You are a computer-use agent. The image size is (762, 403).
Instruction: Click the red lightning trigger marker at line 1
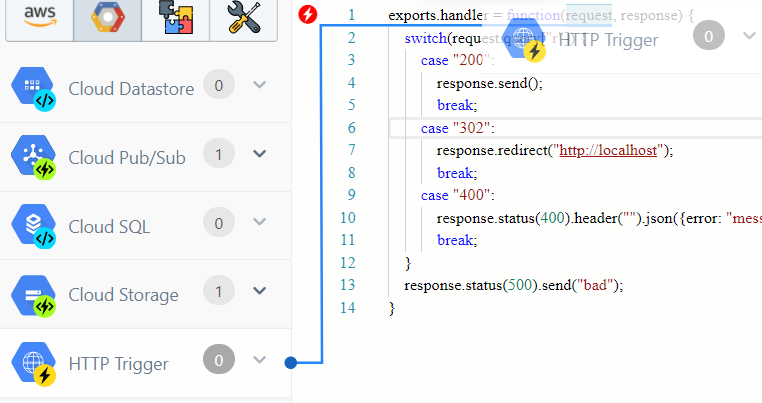[x=307, y=15]
